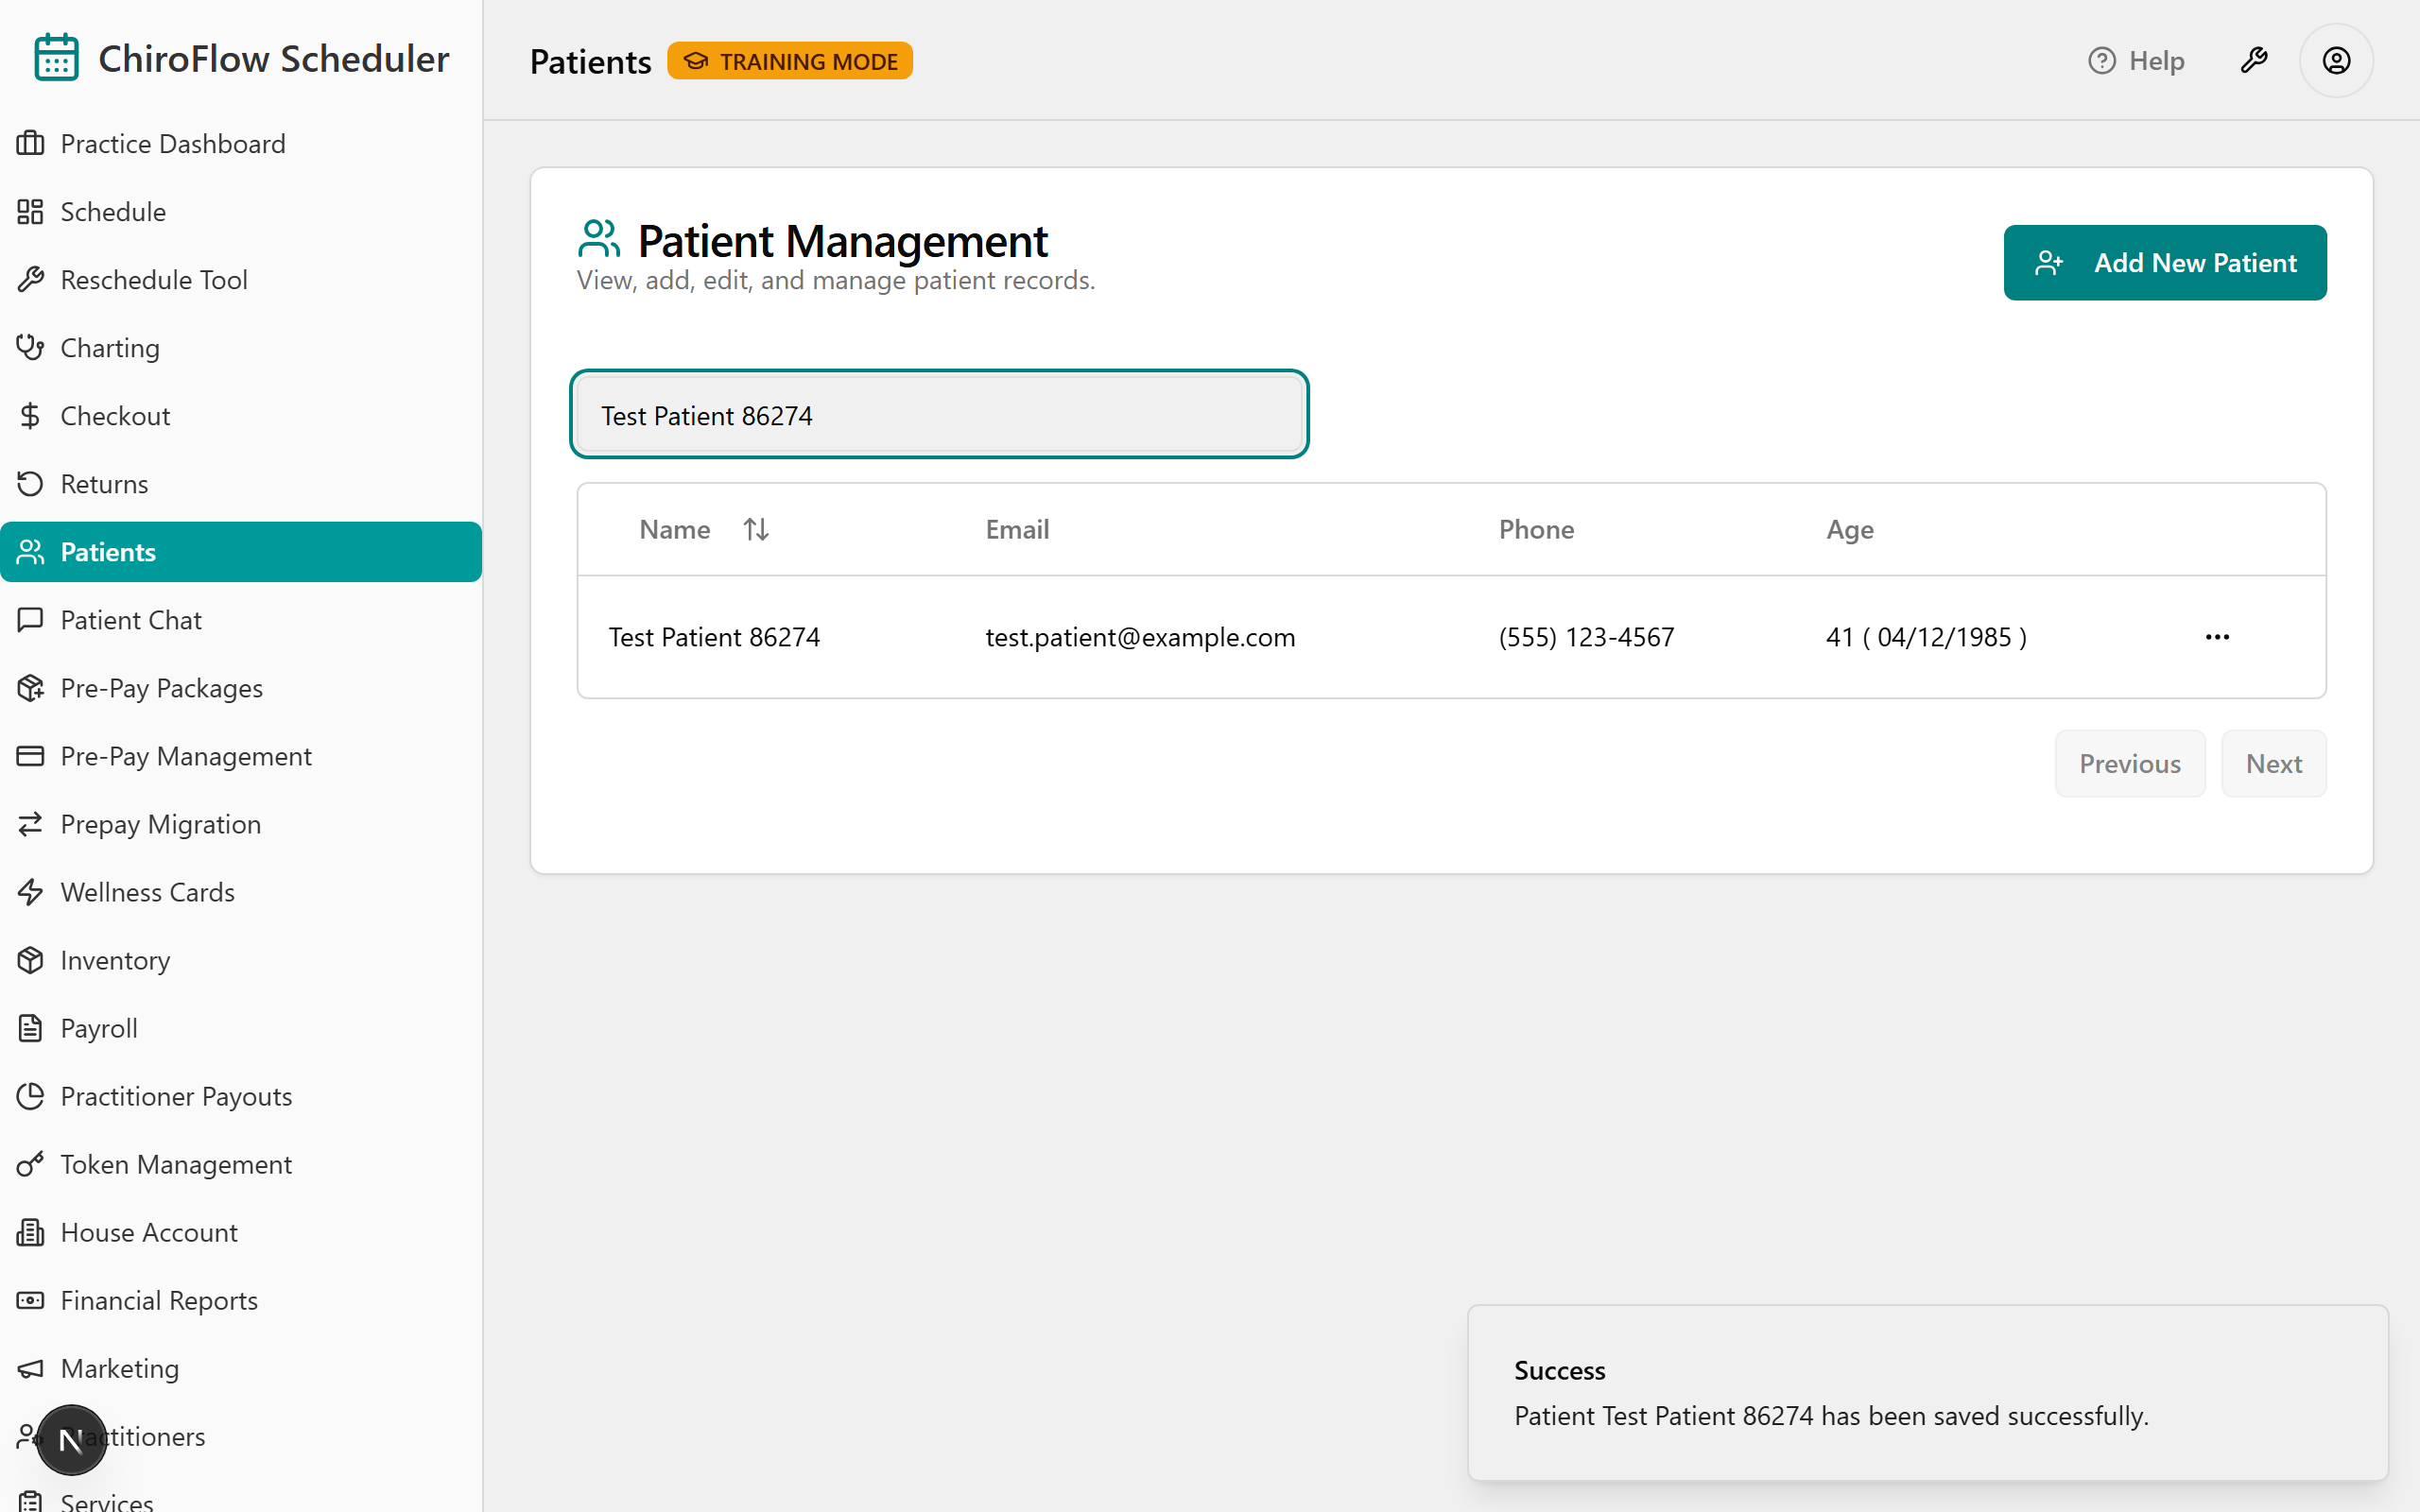2420x1512 pixels.
Task: Open the user profile avatar icon
Action: point(2336,60)
